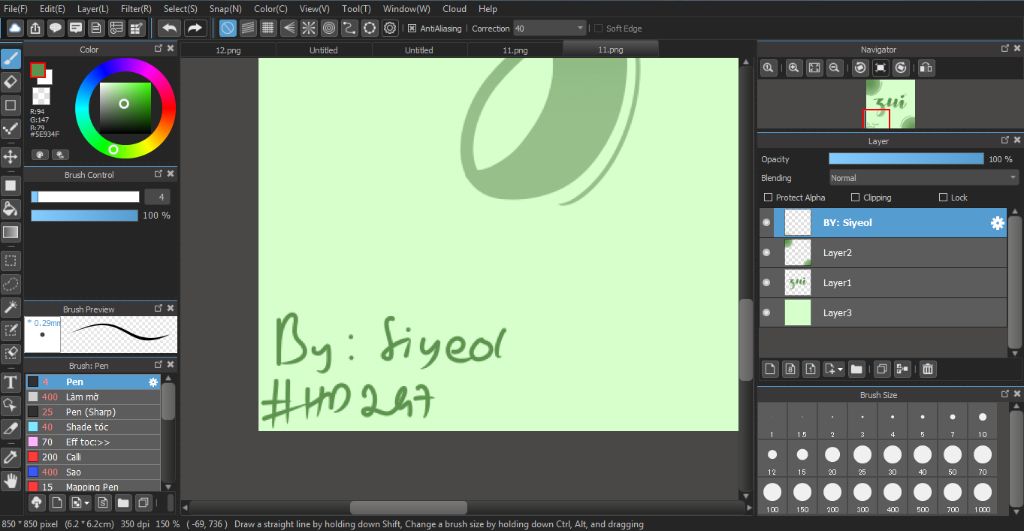
Task: Zoom out using Navigator minus magnifier
Action: (834, 68)
